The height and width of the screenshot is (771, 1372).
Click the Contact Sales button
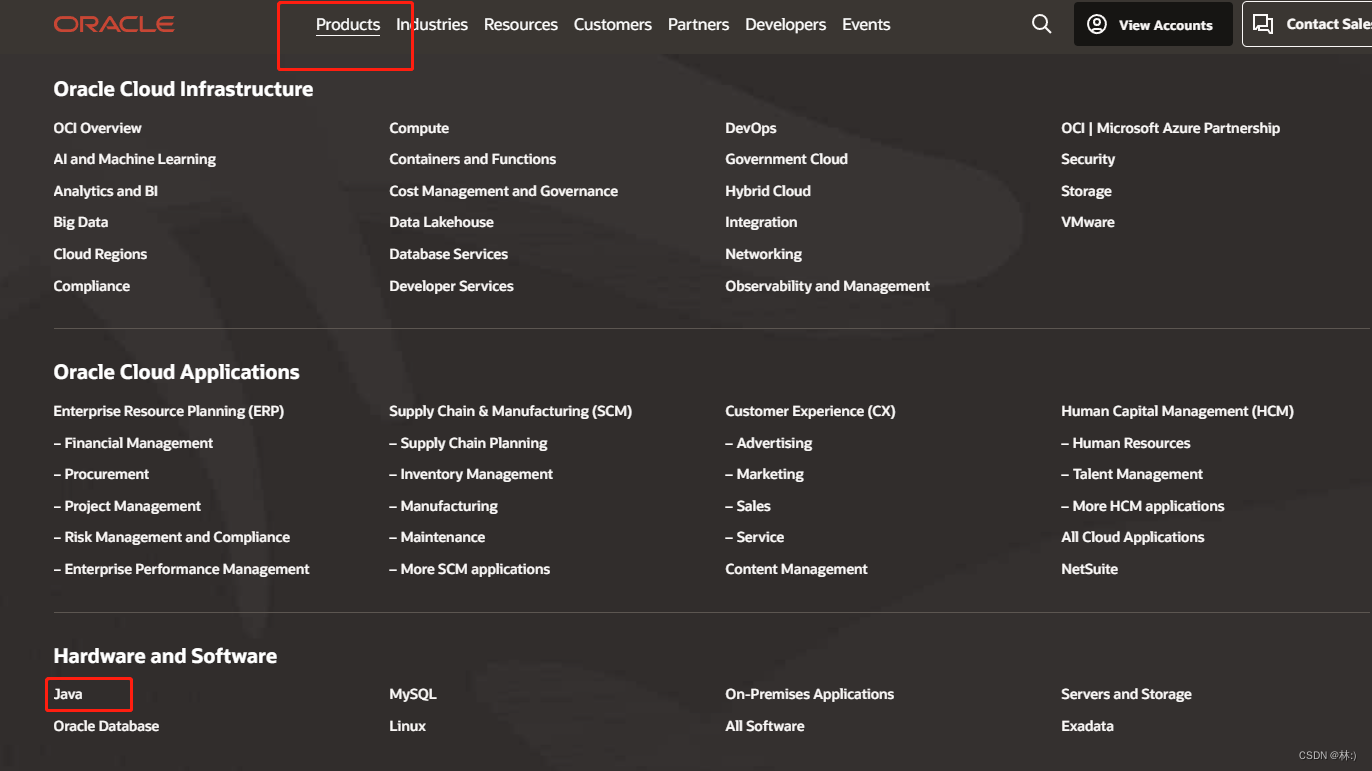1308,24
